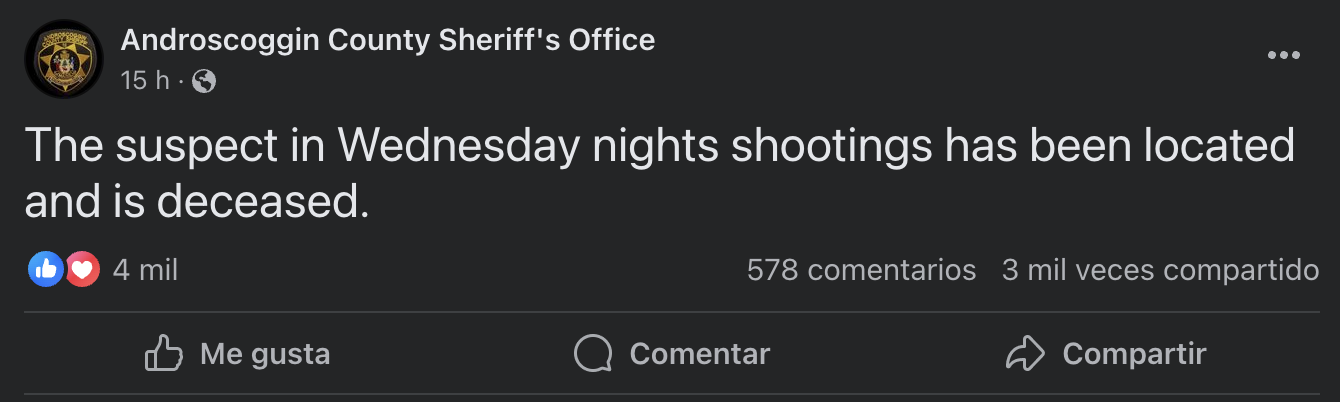1340x402 pixels.
Task: Open the 3 mil veces compartido link
Action: (x=1160, y=269)
